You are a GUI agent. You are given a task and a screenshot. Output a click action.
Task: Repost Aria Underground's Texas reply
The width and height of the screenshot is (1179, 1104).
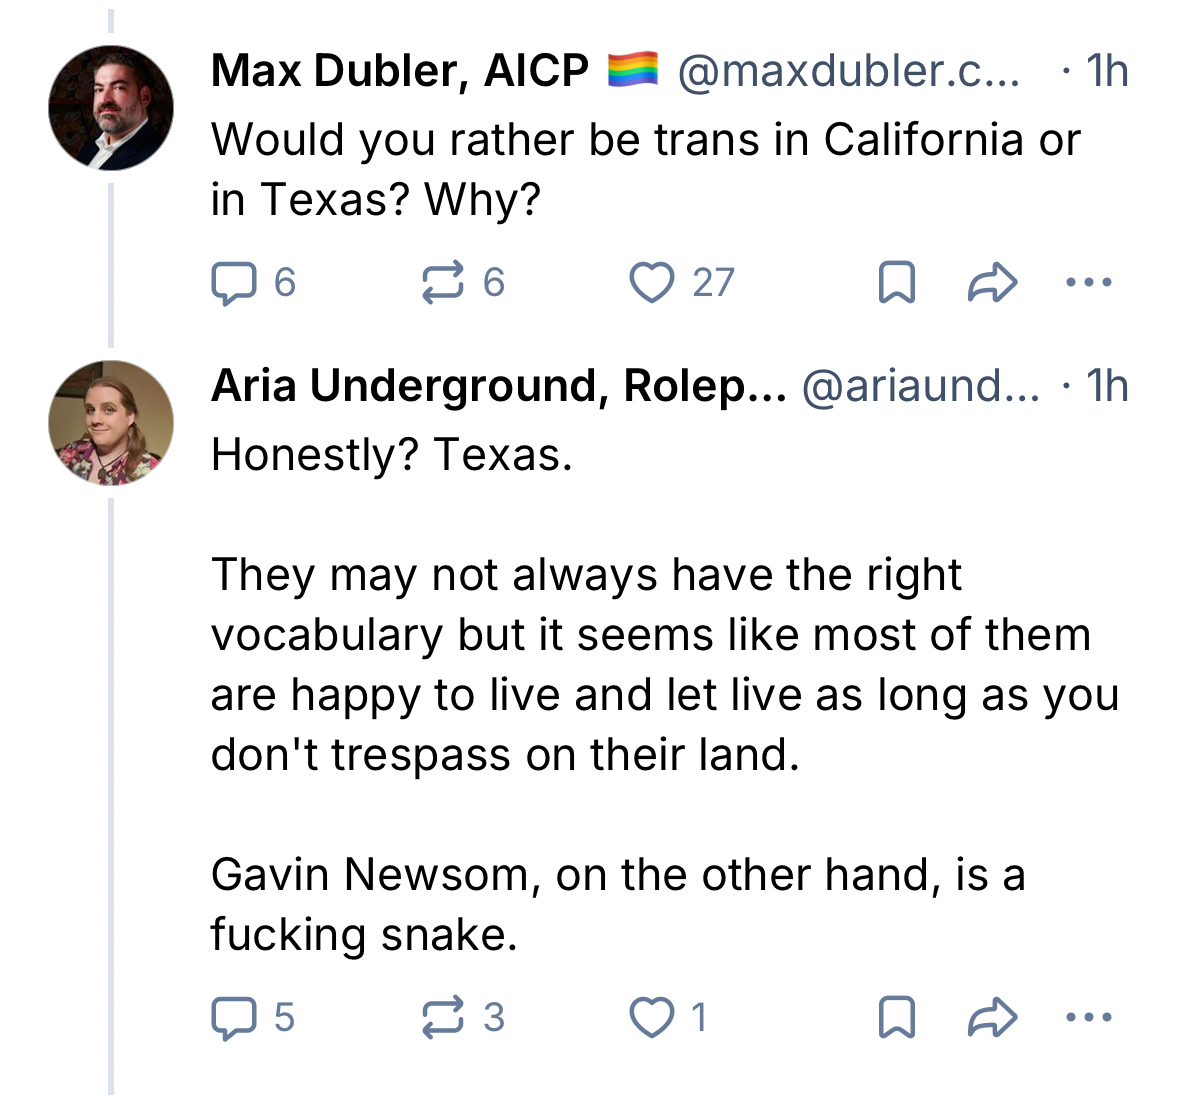pyautogui.click(x=443, y=1018)
